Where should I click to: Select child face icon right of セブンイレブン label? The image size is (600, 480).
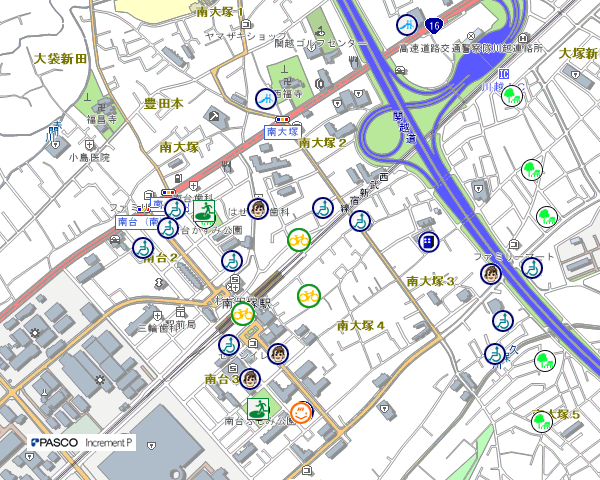coord(278,354)
